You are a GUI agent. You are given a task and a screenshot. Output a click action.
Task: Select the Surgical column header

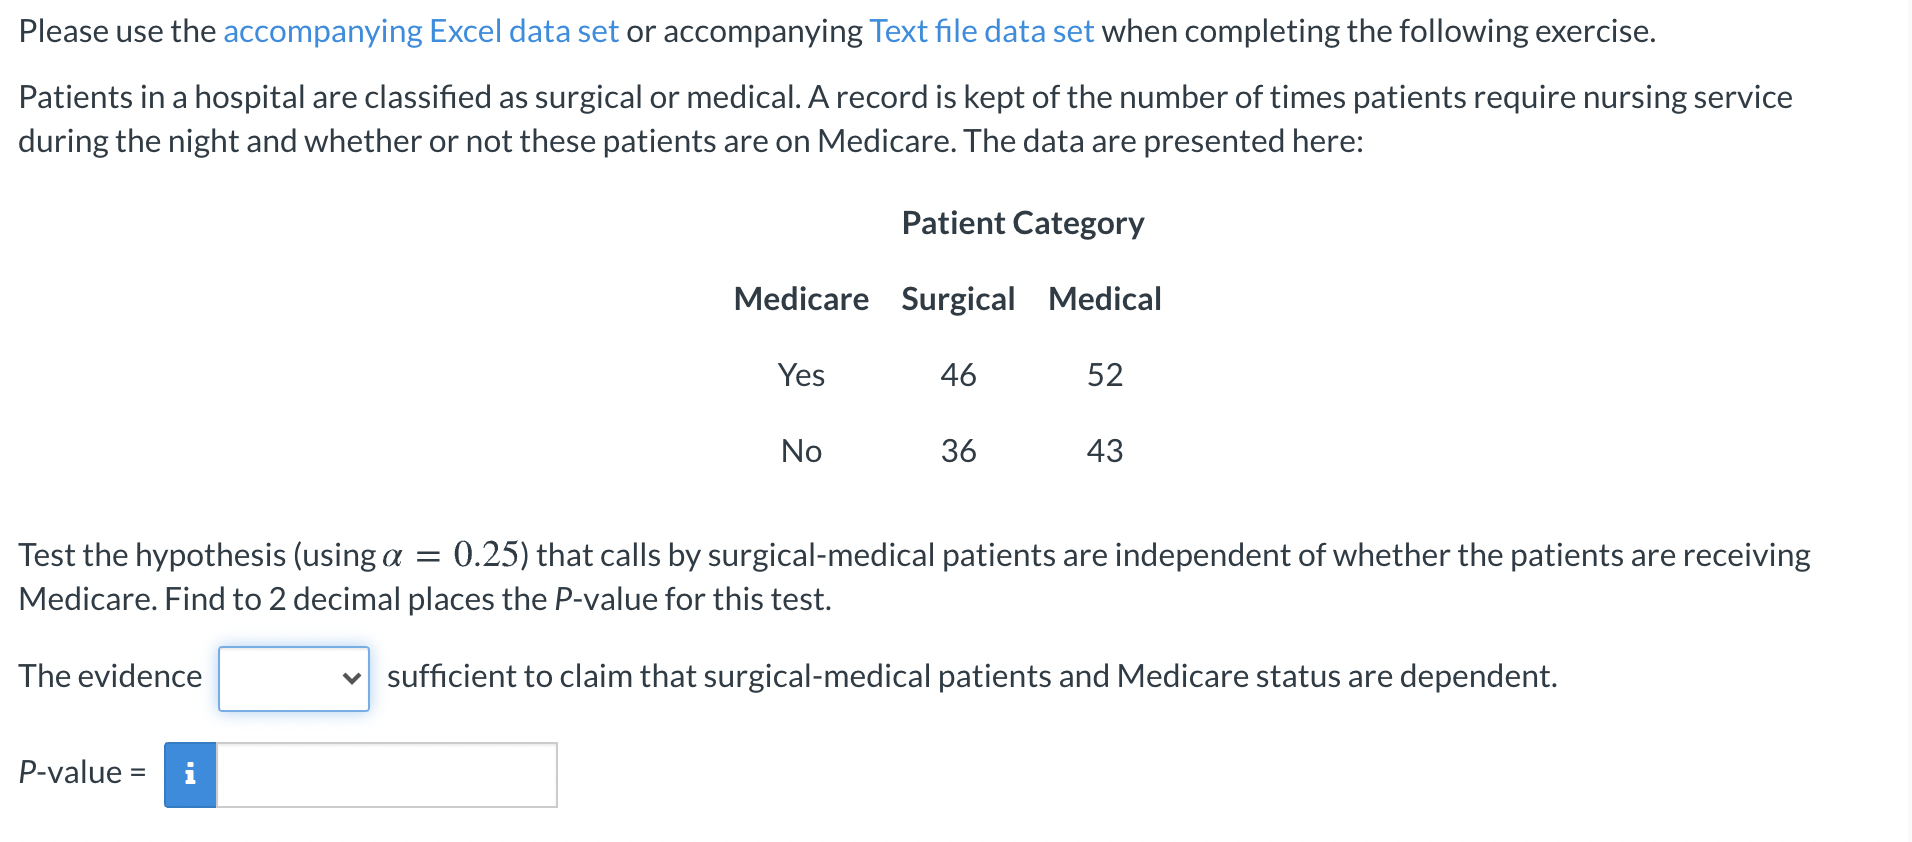[x=958, y=299]
